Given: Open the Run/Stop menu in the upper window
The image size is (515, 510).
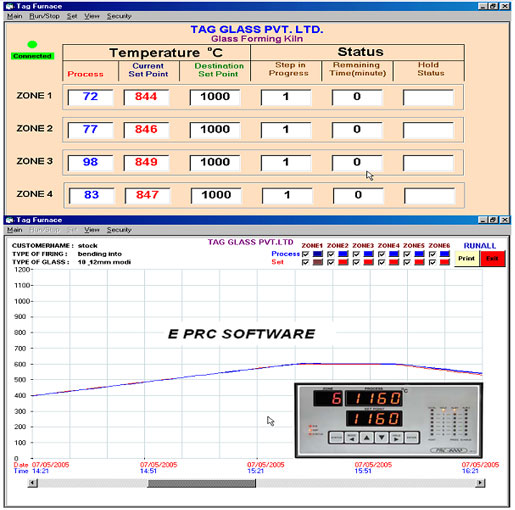Looking at the screenshot, I should pos(44,16).
